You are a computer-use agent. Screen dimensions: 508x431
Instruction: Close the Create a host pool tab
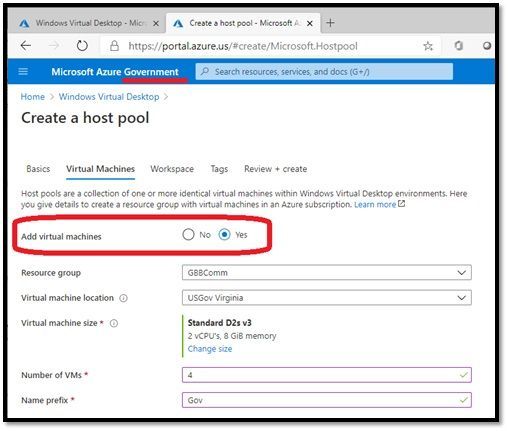310,23
